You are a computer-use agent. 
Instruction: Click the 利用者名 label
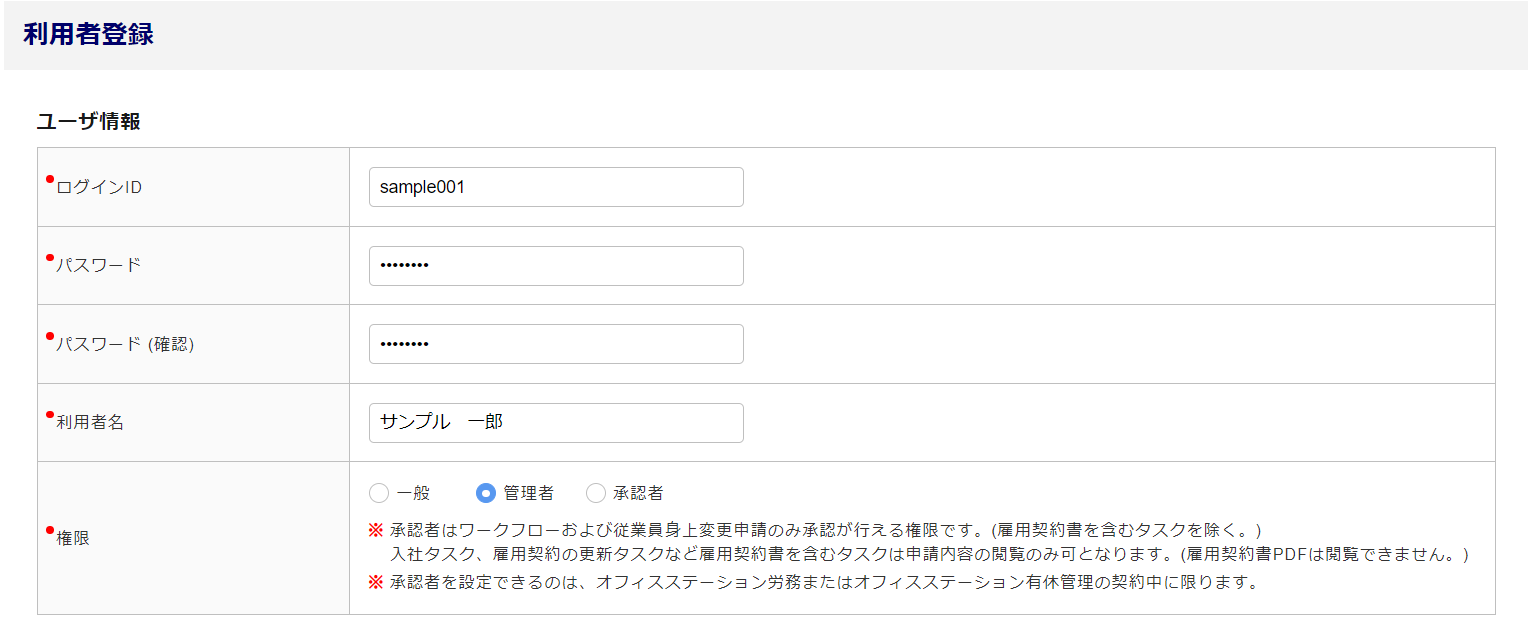point(90,423)
